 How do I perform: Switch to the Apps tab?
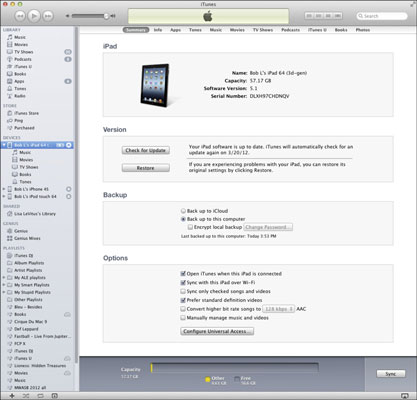tap(175, 30)
